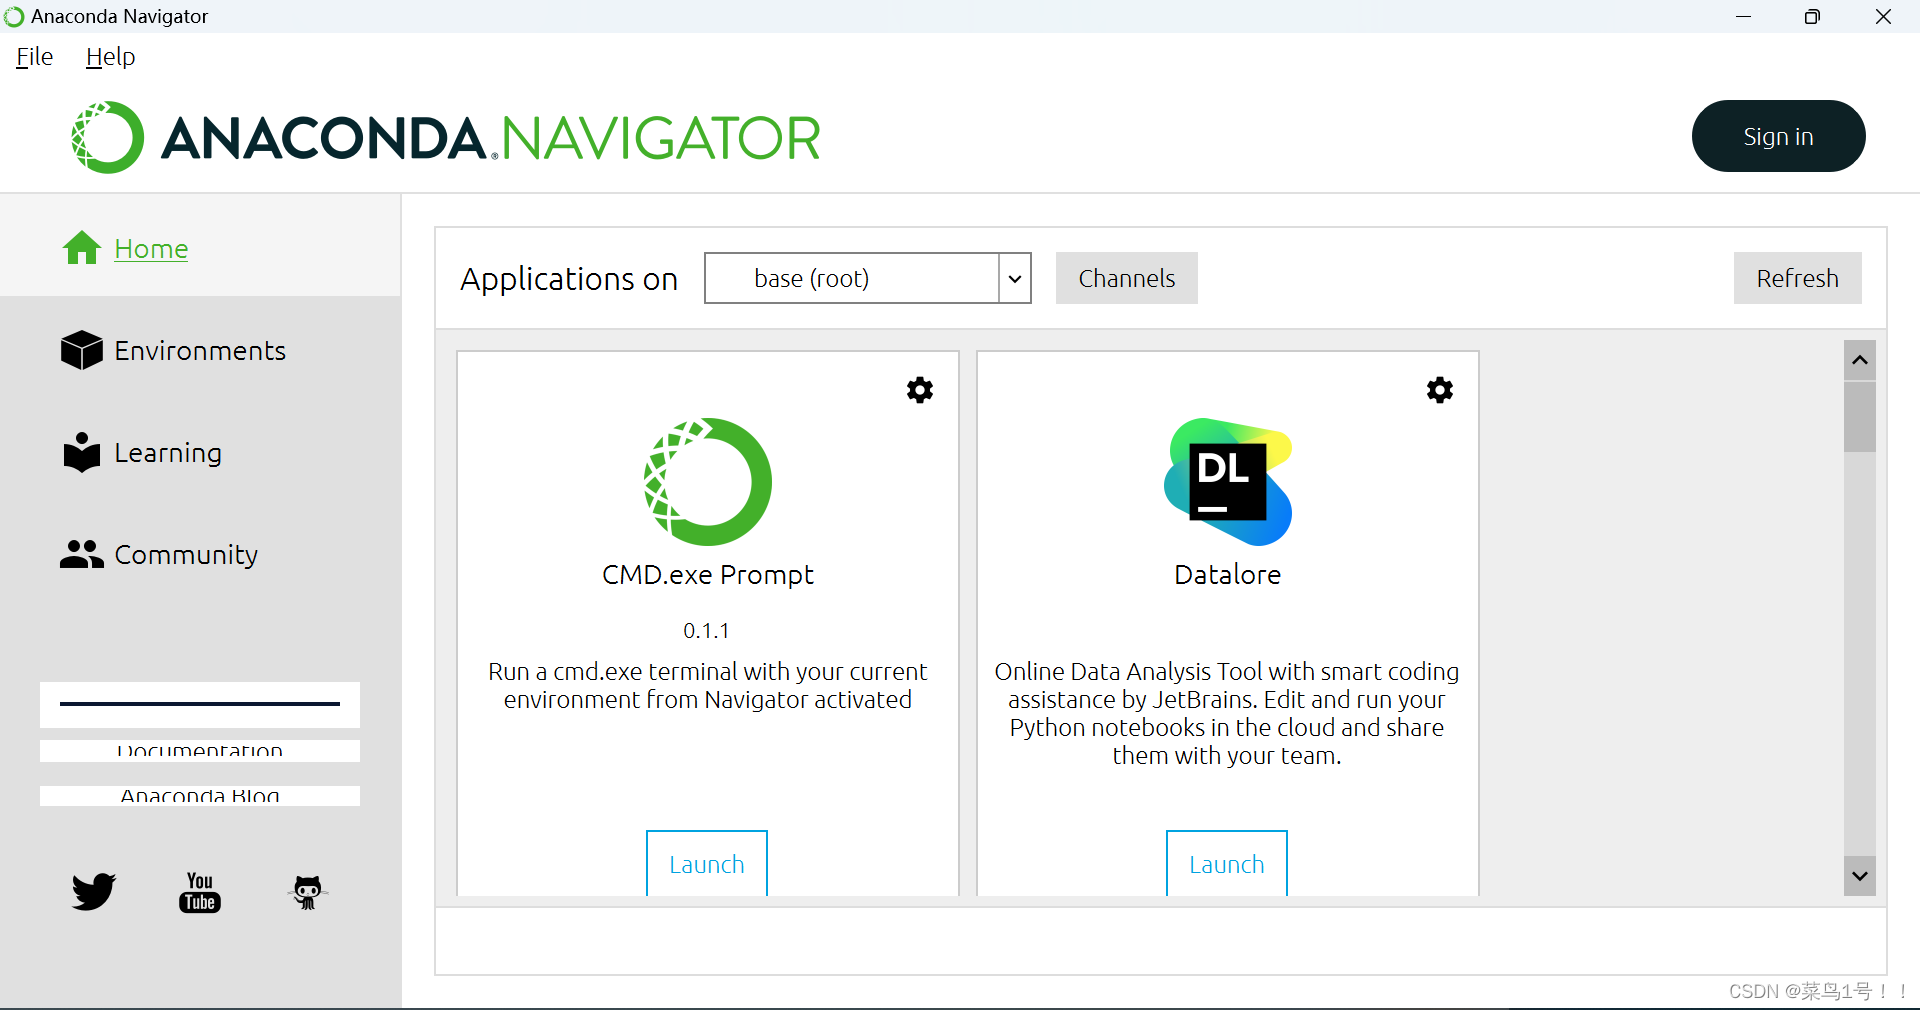Open the File menu
The width and height of the screenshot is (1920, 1010).
coord(35,57)
